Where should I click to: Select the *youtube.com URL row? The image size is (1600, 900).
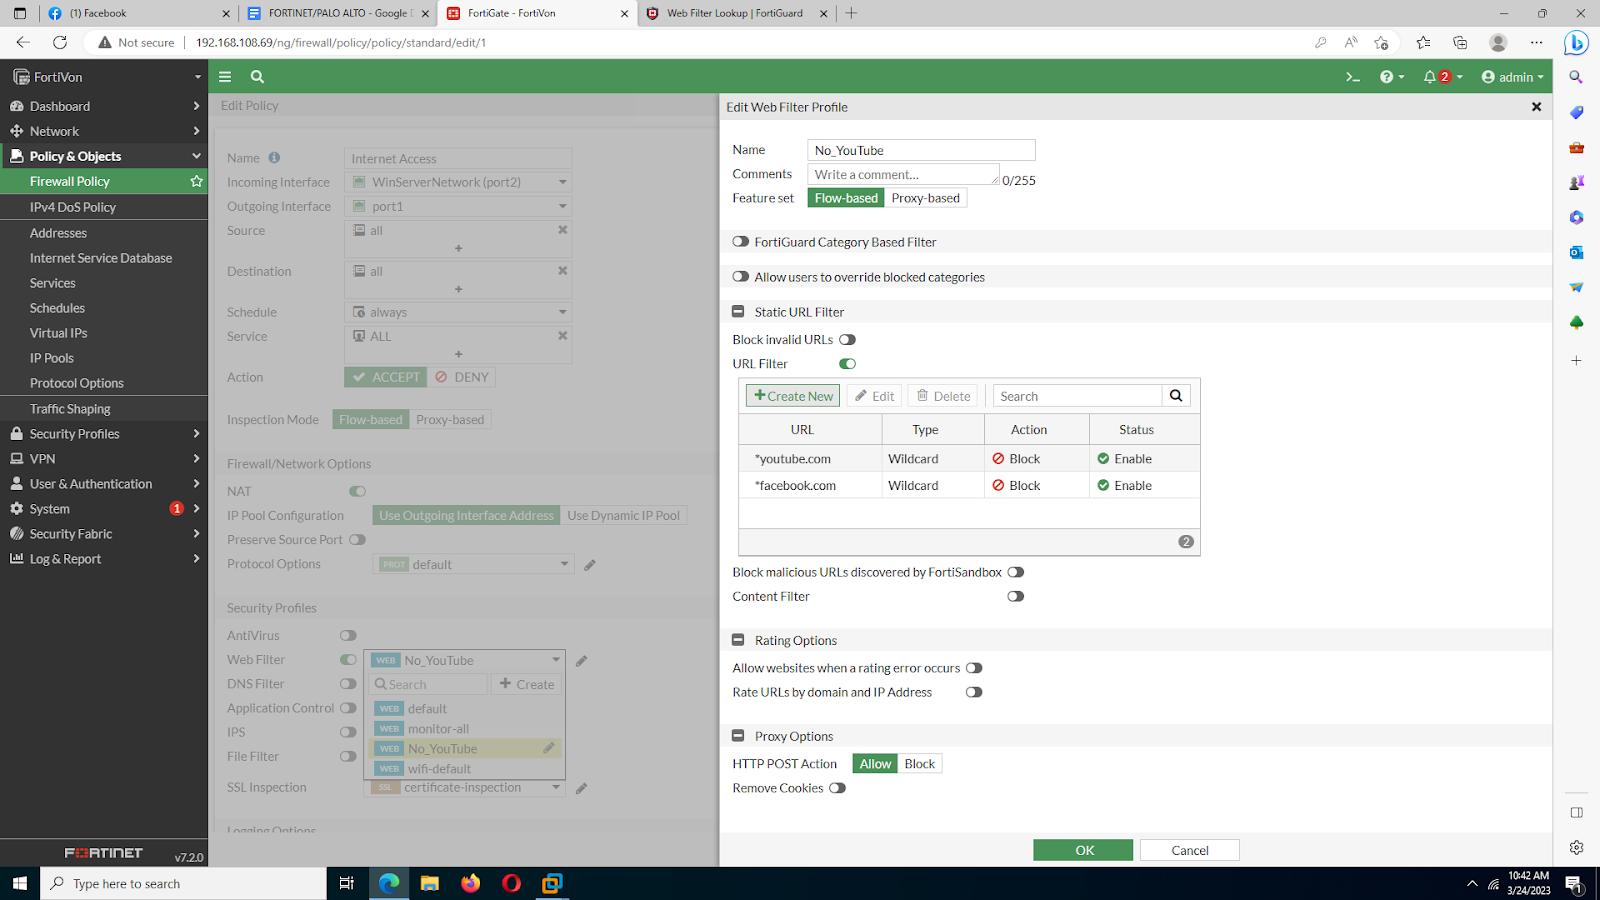[969, 459]
